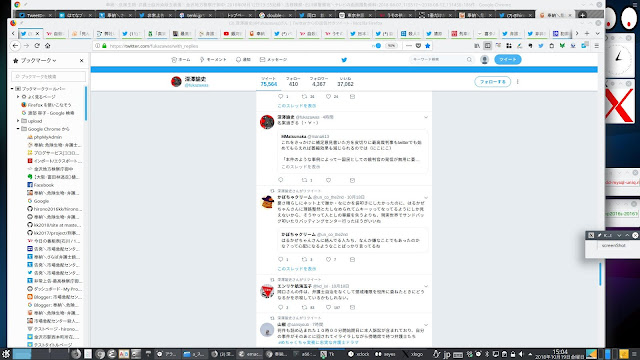
Task: Show hidden system tray icons arrow
Action: pyautogui.click(x=530, y=354)
